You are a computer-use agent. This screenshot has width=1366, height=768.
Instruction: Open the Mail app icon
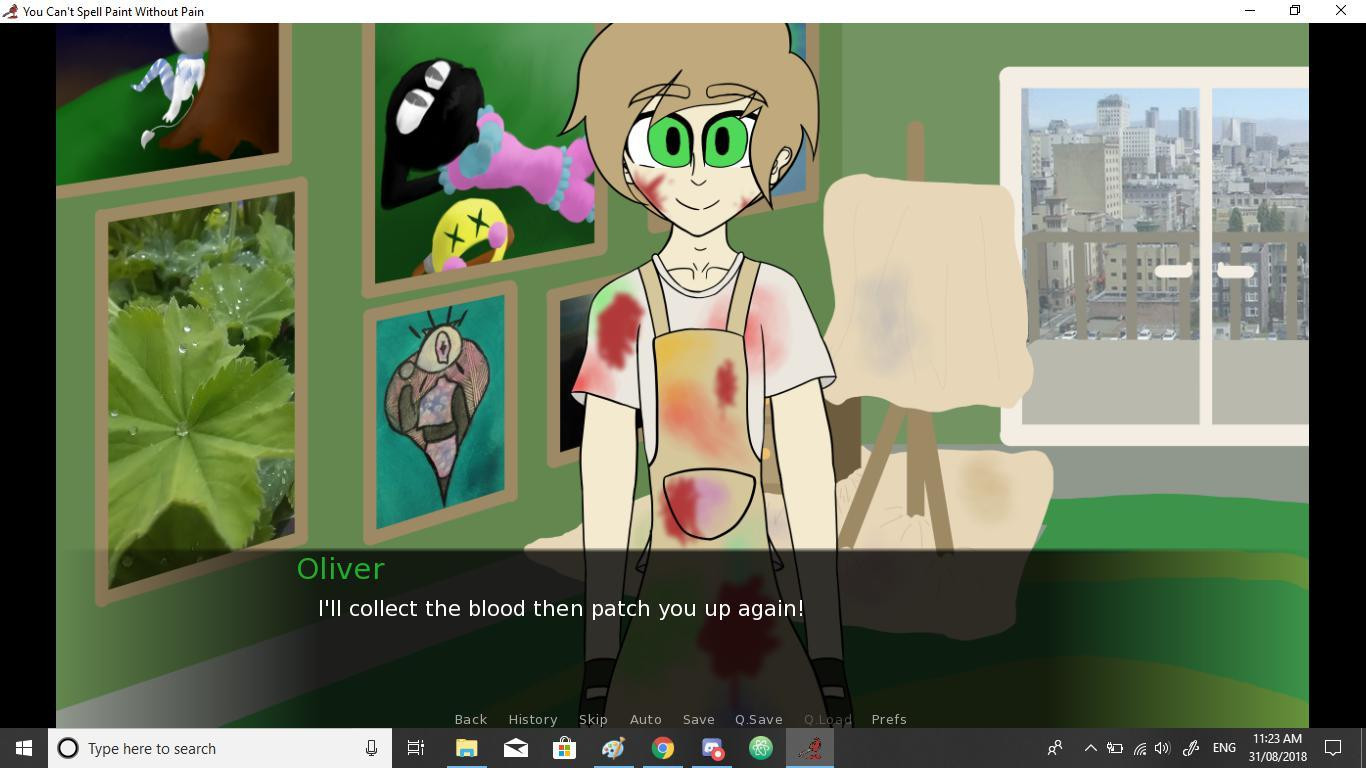pyautogui.click(x=516, y=748)
